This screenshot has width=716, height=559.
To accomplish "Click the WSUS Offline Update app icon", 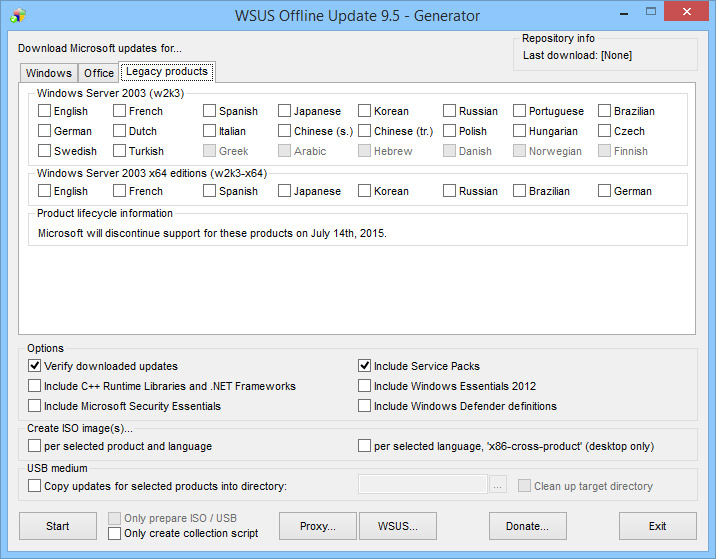I will click(x=18, y=15).
